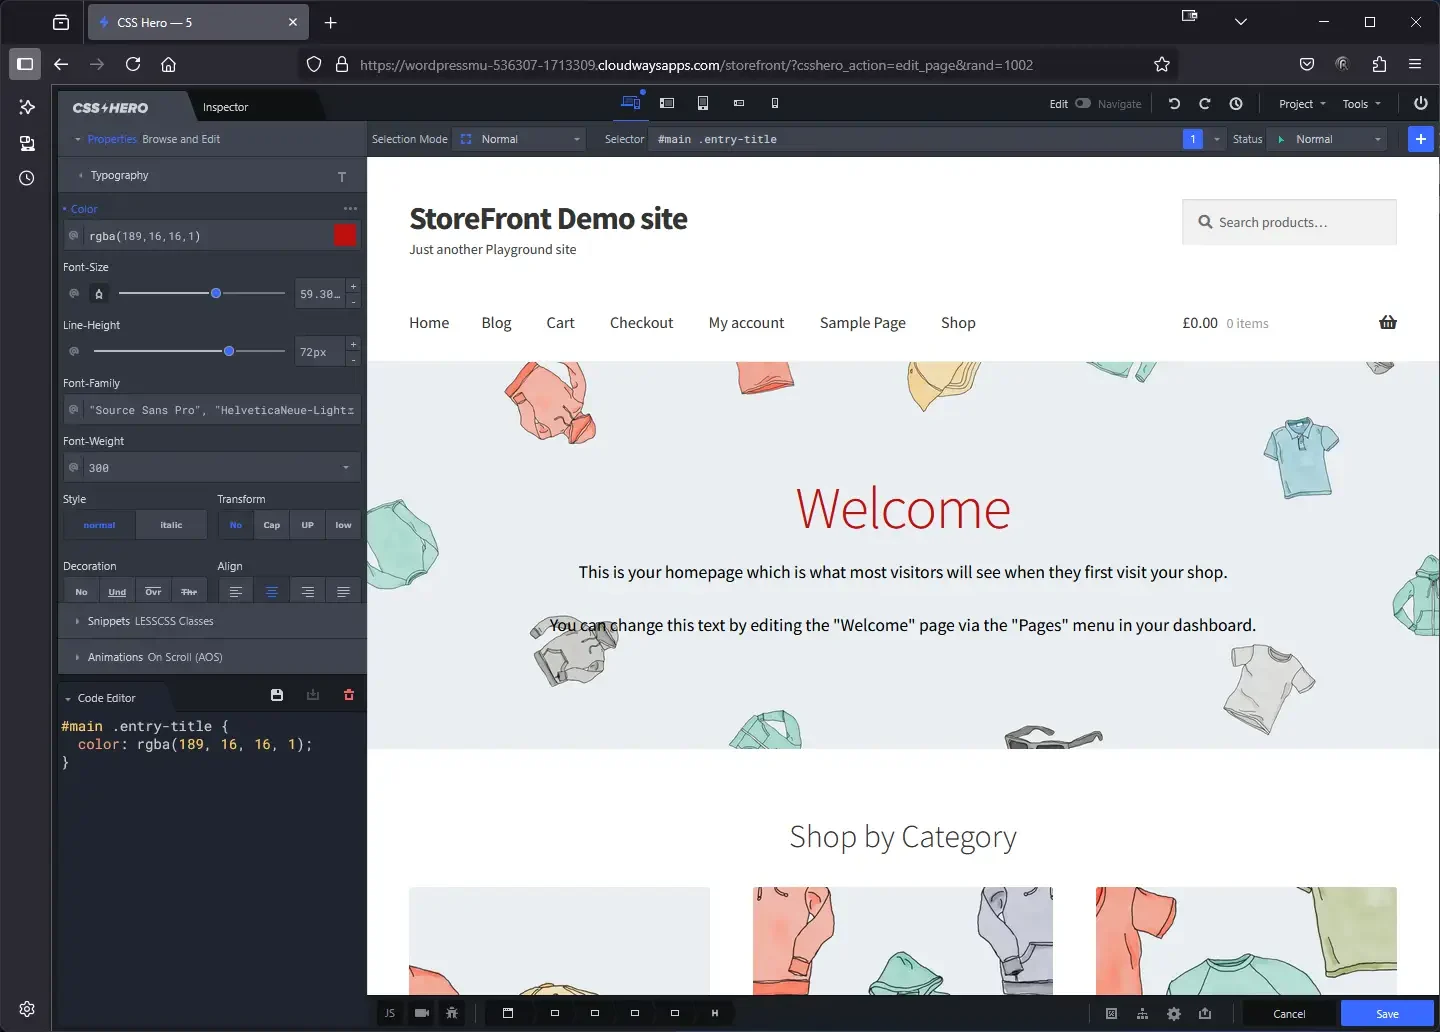Switch to the Inspector tab
This screenshot has width=1440, height=1032.
coord(226,107)
